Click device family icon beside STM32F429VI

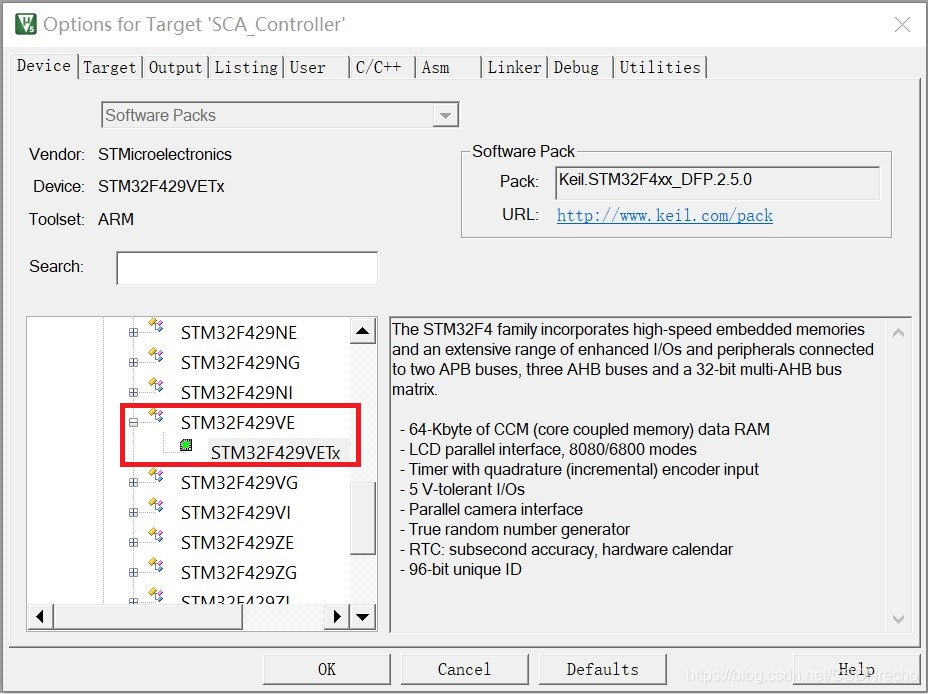(x=156, y=505)
